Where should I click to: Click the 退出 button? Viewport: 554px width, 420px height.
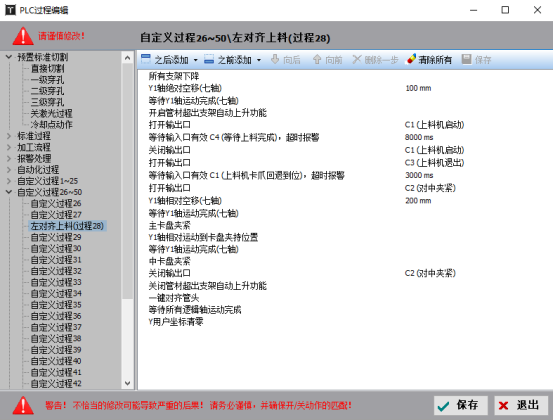[x=521, y=405]
